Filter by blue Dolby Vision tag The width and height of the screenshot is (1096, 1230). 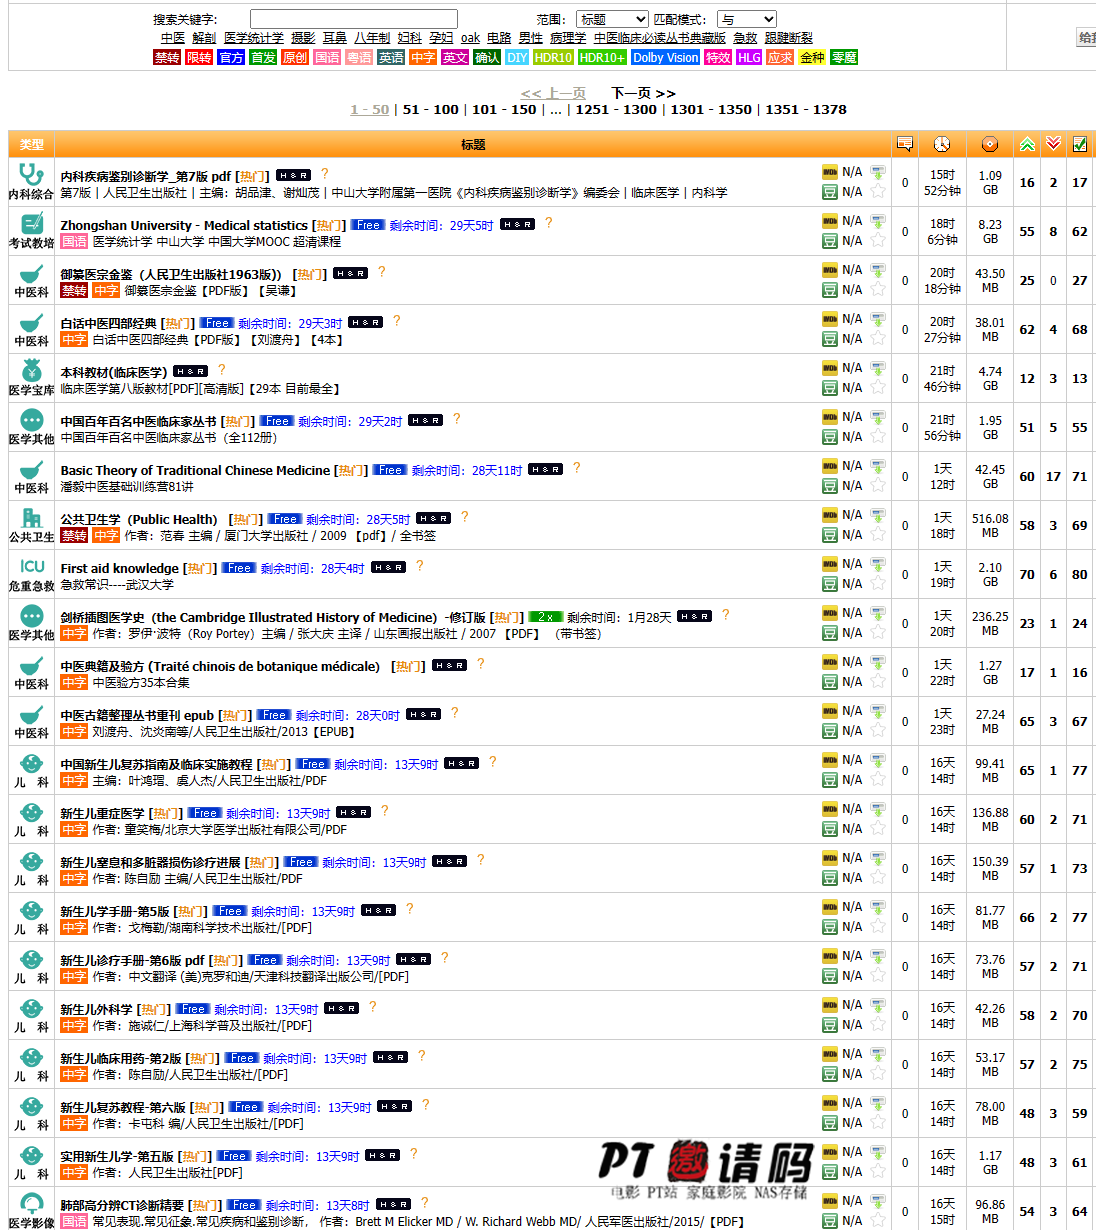[x=665, y=58]
